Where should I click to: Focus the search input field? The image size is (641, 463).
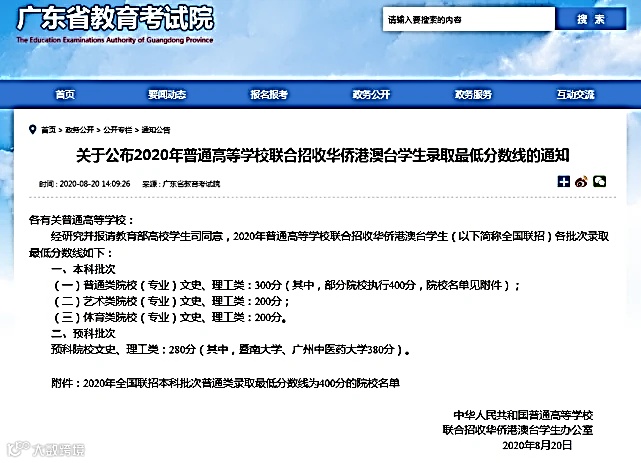coord(468,19)
